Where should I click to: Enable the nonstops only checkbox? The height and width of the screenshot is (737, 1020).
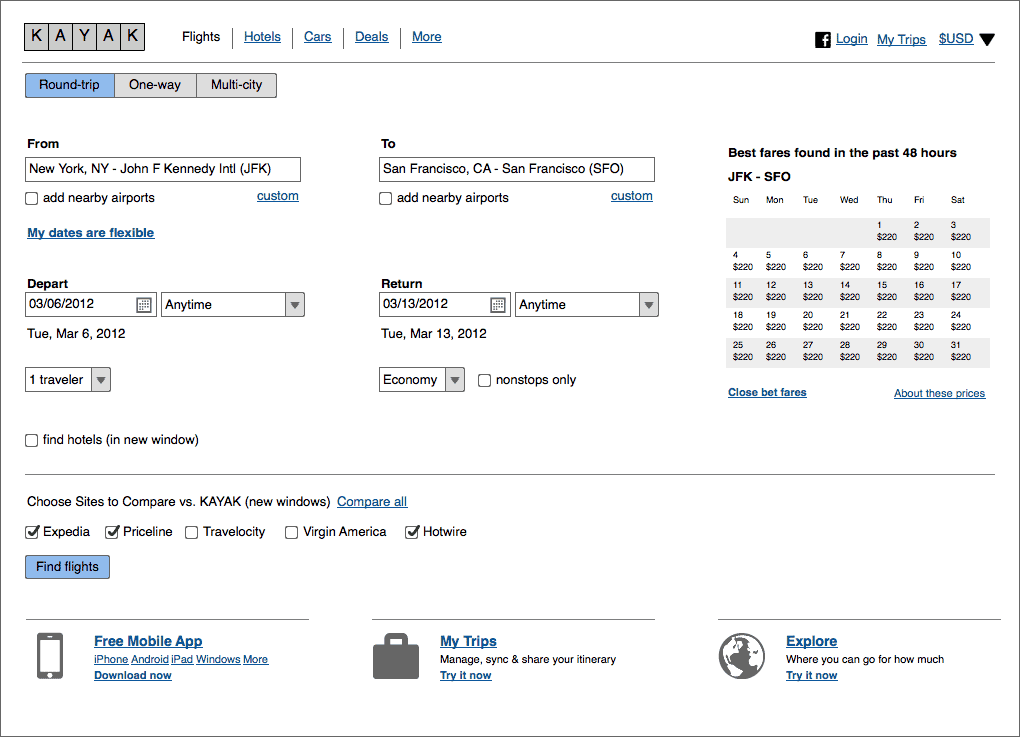(x=485, y=381)
